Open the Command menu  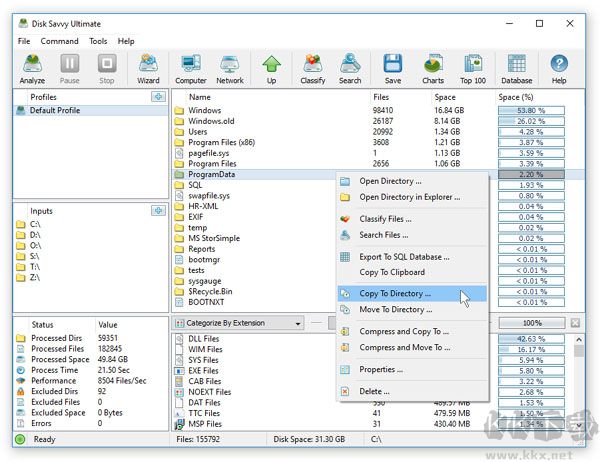(59, 41)
